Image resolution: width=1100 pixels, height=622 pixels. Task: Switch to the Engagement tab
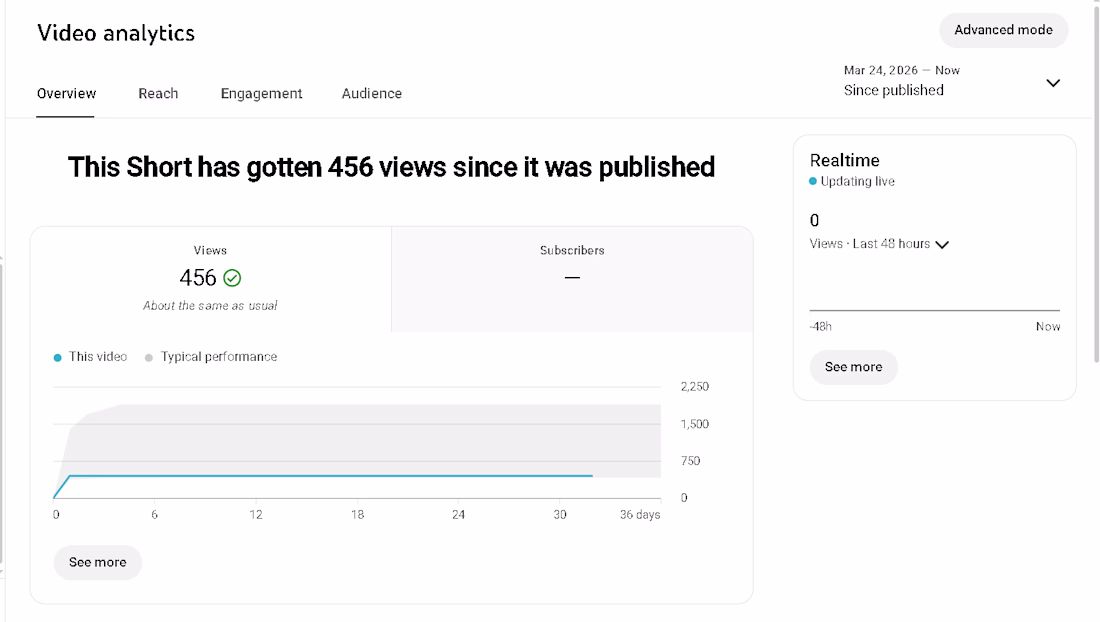coord(261,94)
